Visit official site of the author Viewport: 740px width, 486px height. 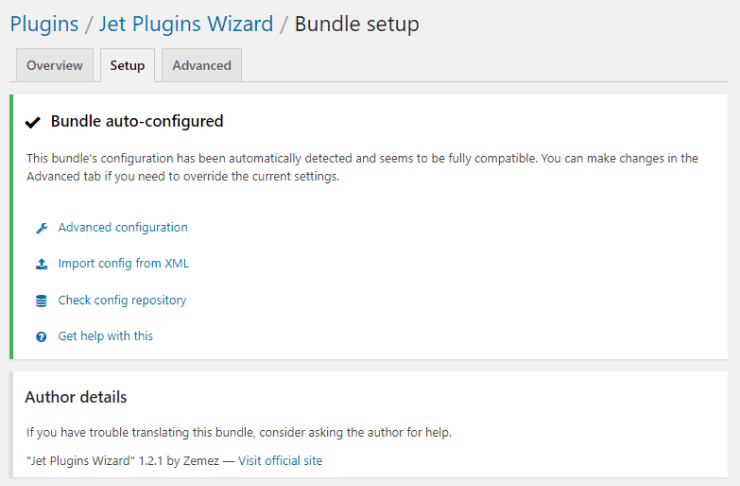click(280, 461)
